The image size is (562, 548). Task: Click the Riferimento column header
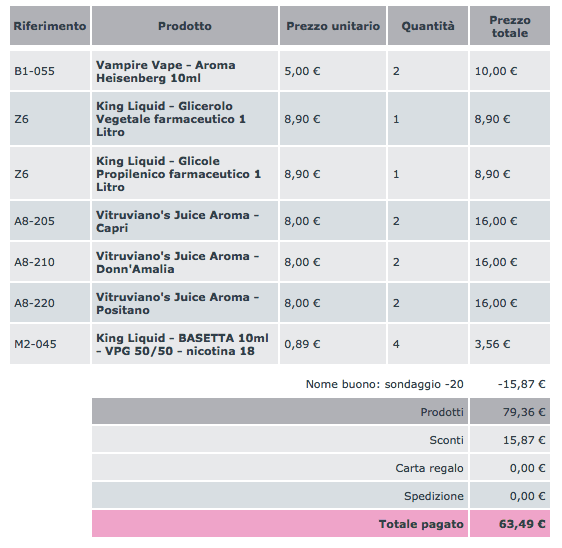(50, 26)
